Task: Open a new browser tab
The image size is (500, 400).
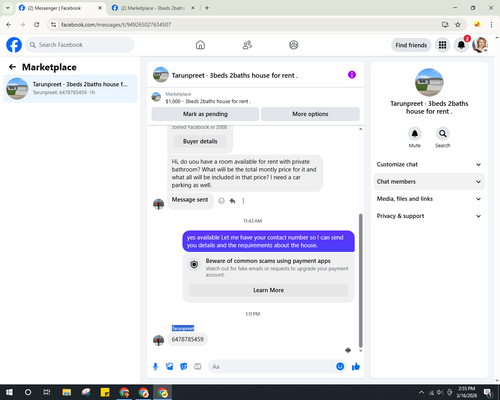Action: pyautogui.click(x=207, y=8)
